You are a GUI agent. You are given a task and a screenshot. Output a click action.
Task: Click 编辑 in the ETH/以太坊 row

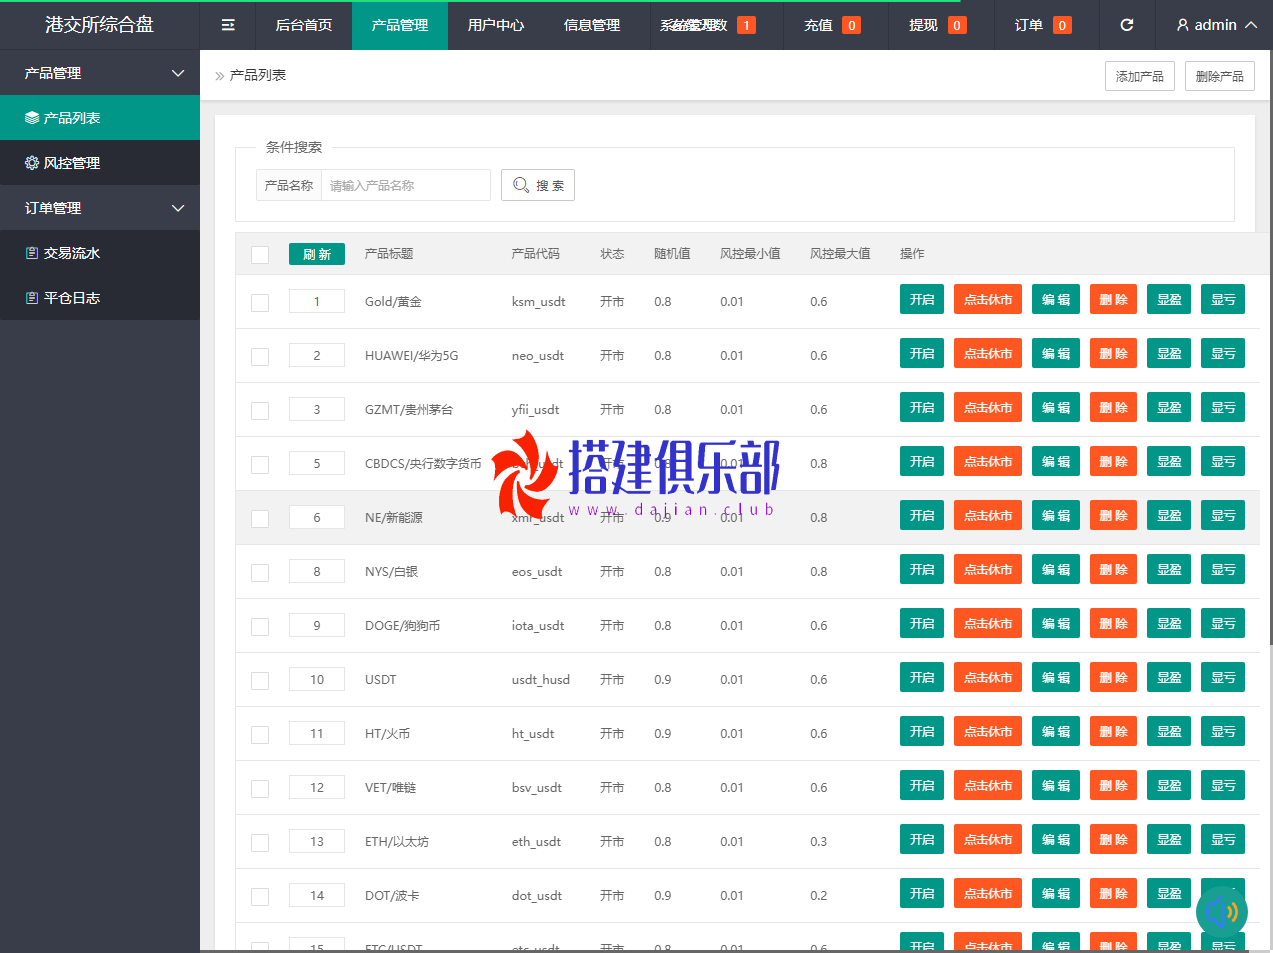coord(1056,839)
